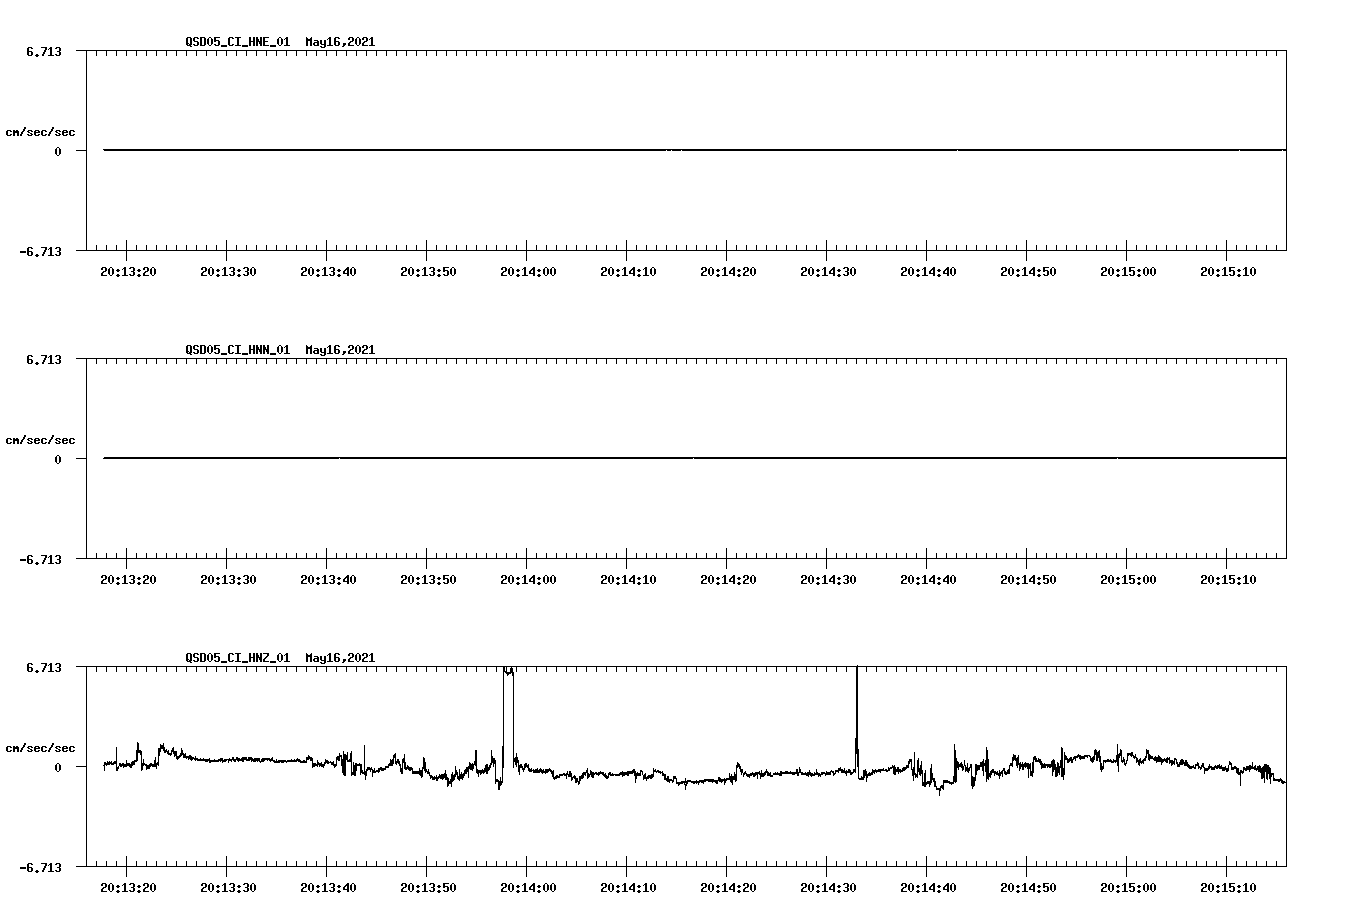Click the 20:14:00 time label under HNN plot
Viewport: 1358px width, 924px height.
pos(528,580)
